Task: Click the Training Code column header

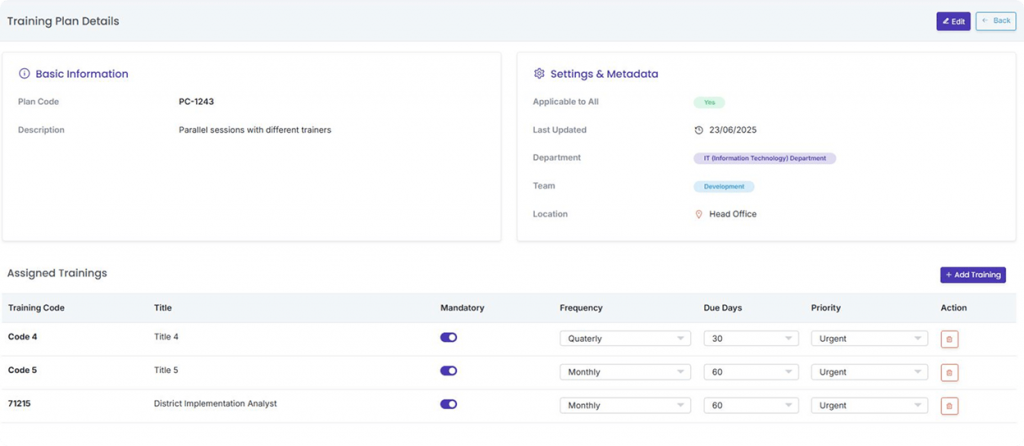Action: pos(36,308)
